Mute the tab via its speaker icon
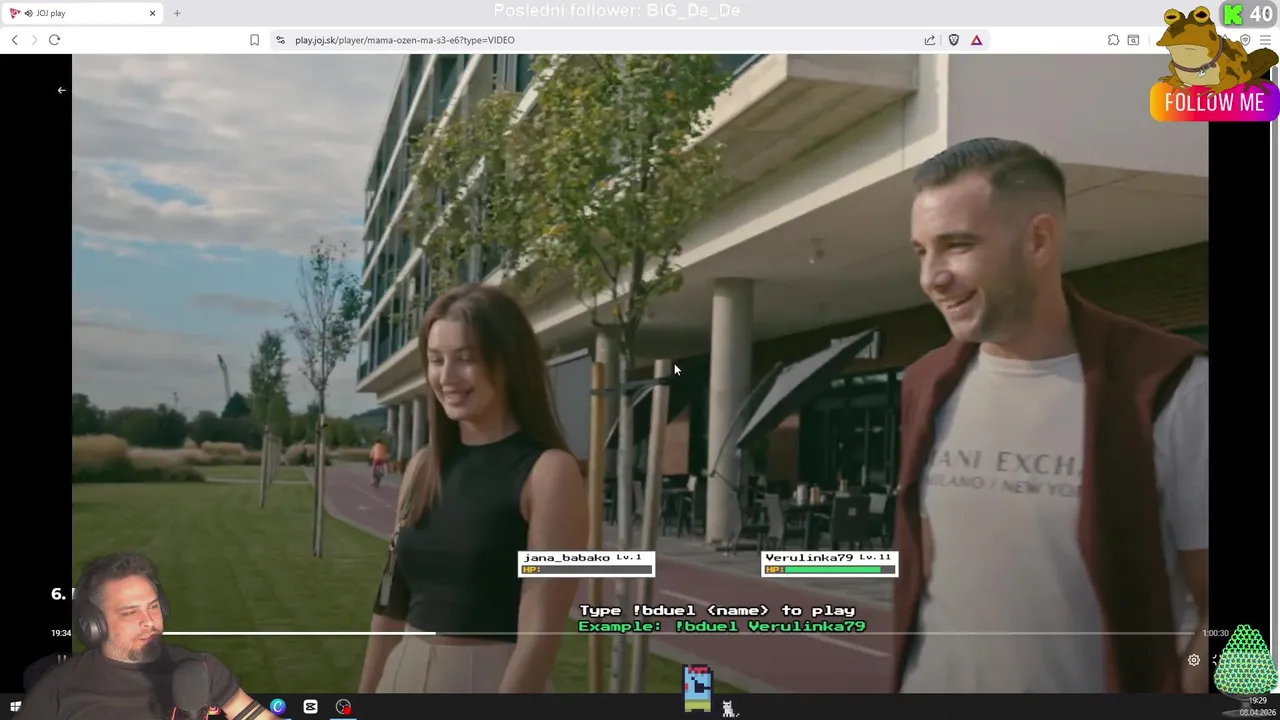The height and width of the screenshot is (720, 1280). point(27,13)
